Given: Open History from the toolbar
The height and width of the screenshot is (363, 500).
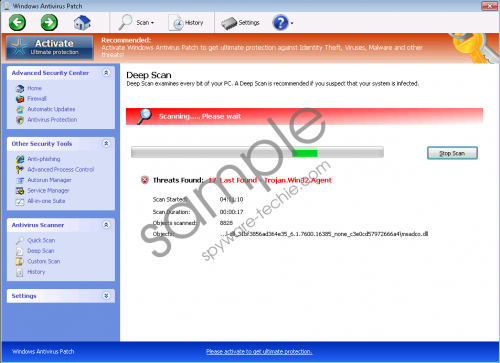Looking at the screenshot, I should coord(186,23).
